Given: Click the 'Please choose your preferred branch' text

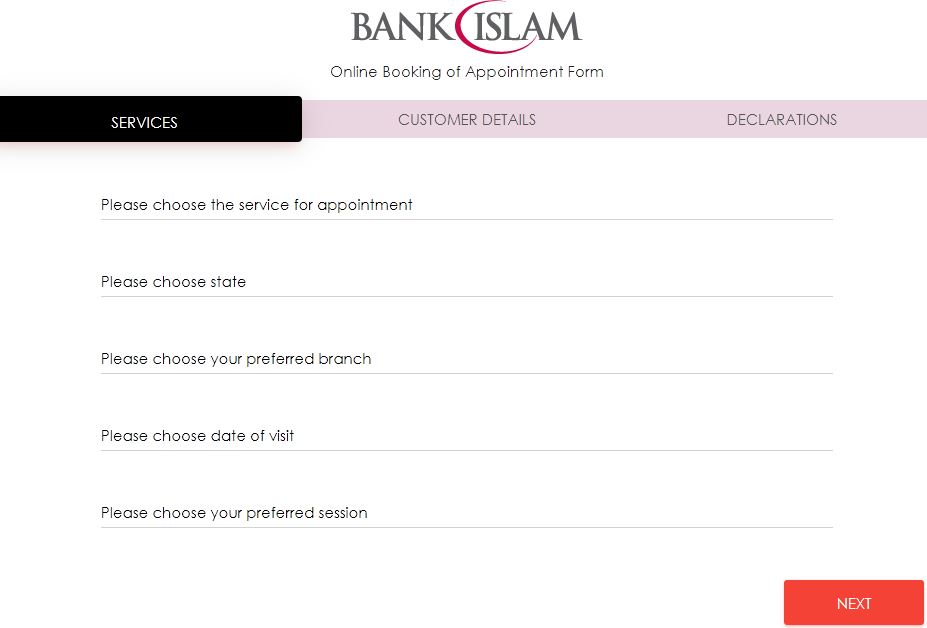Looking at the screenshot, I should 236,359.
